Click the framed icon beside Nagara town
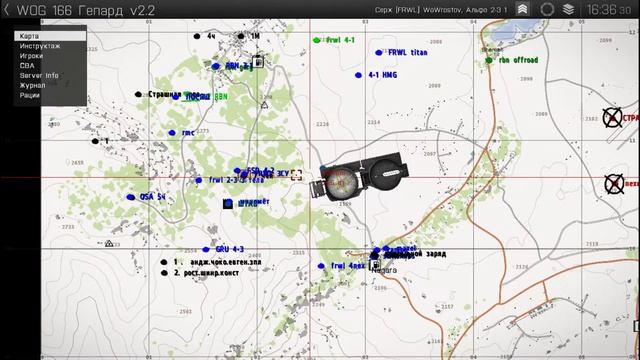This screenshot has width=640, height=360. point(375,265)
